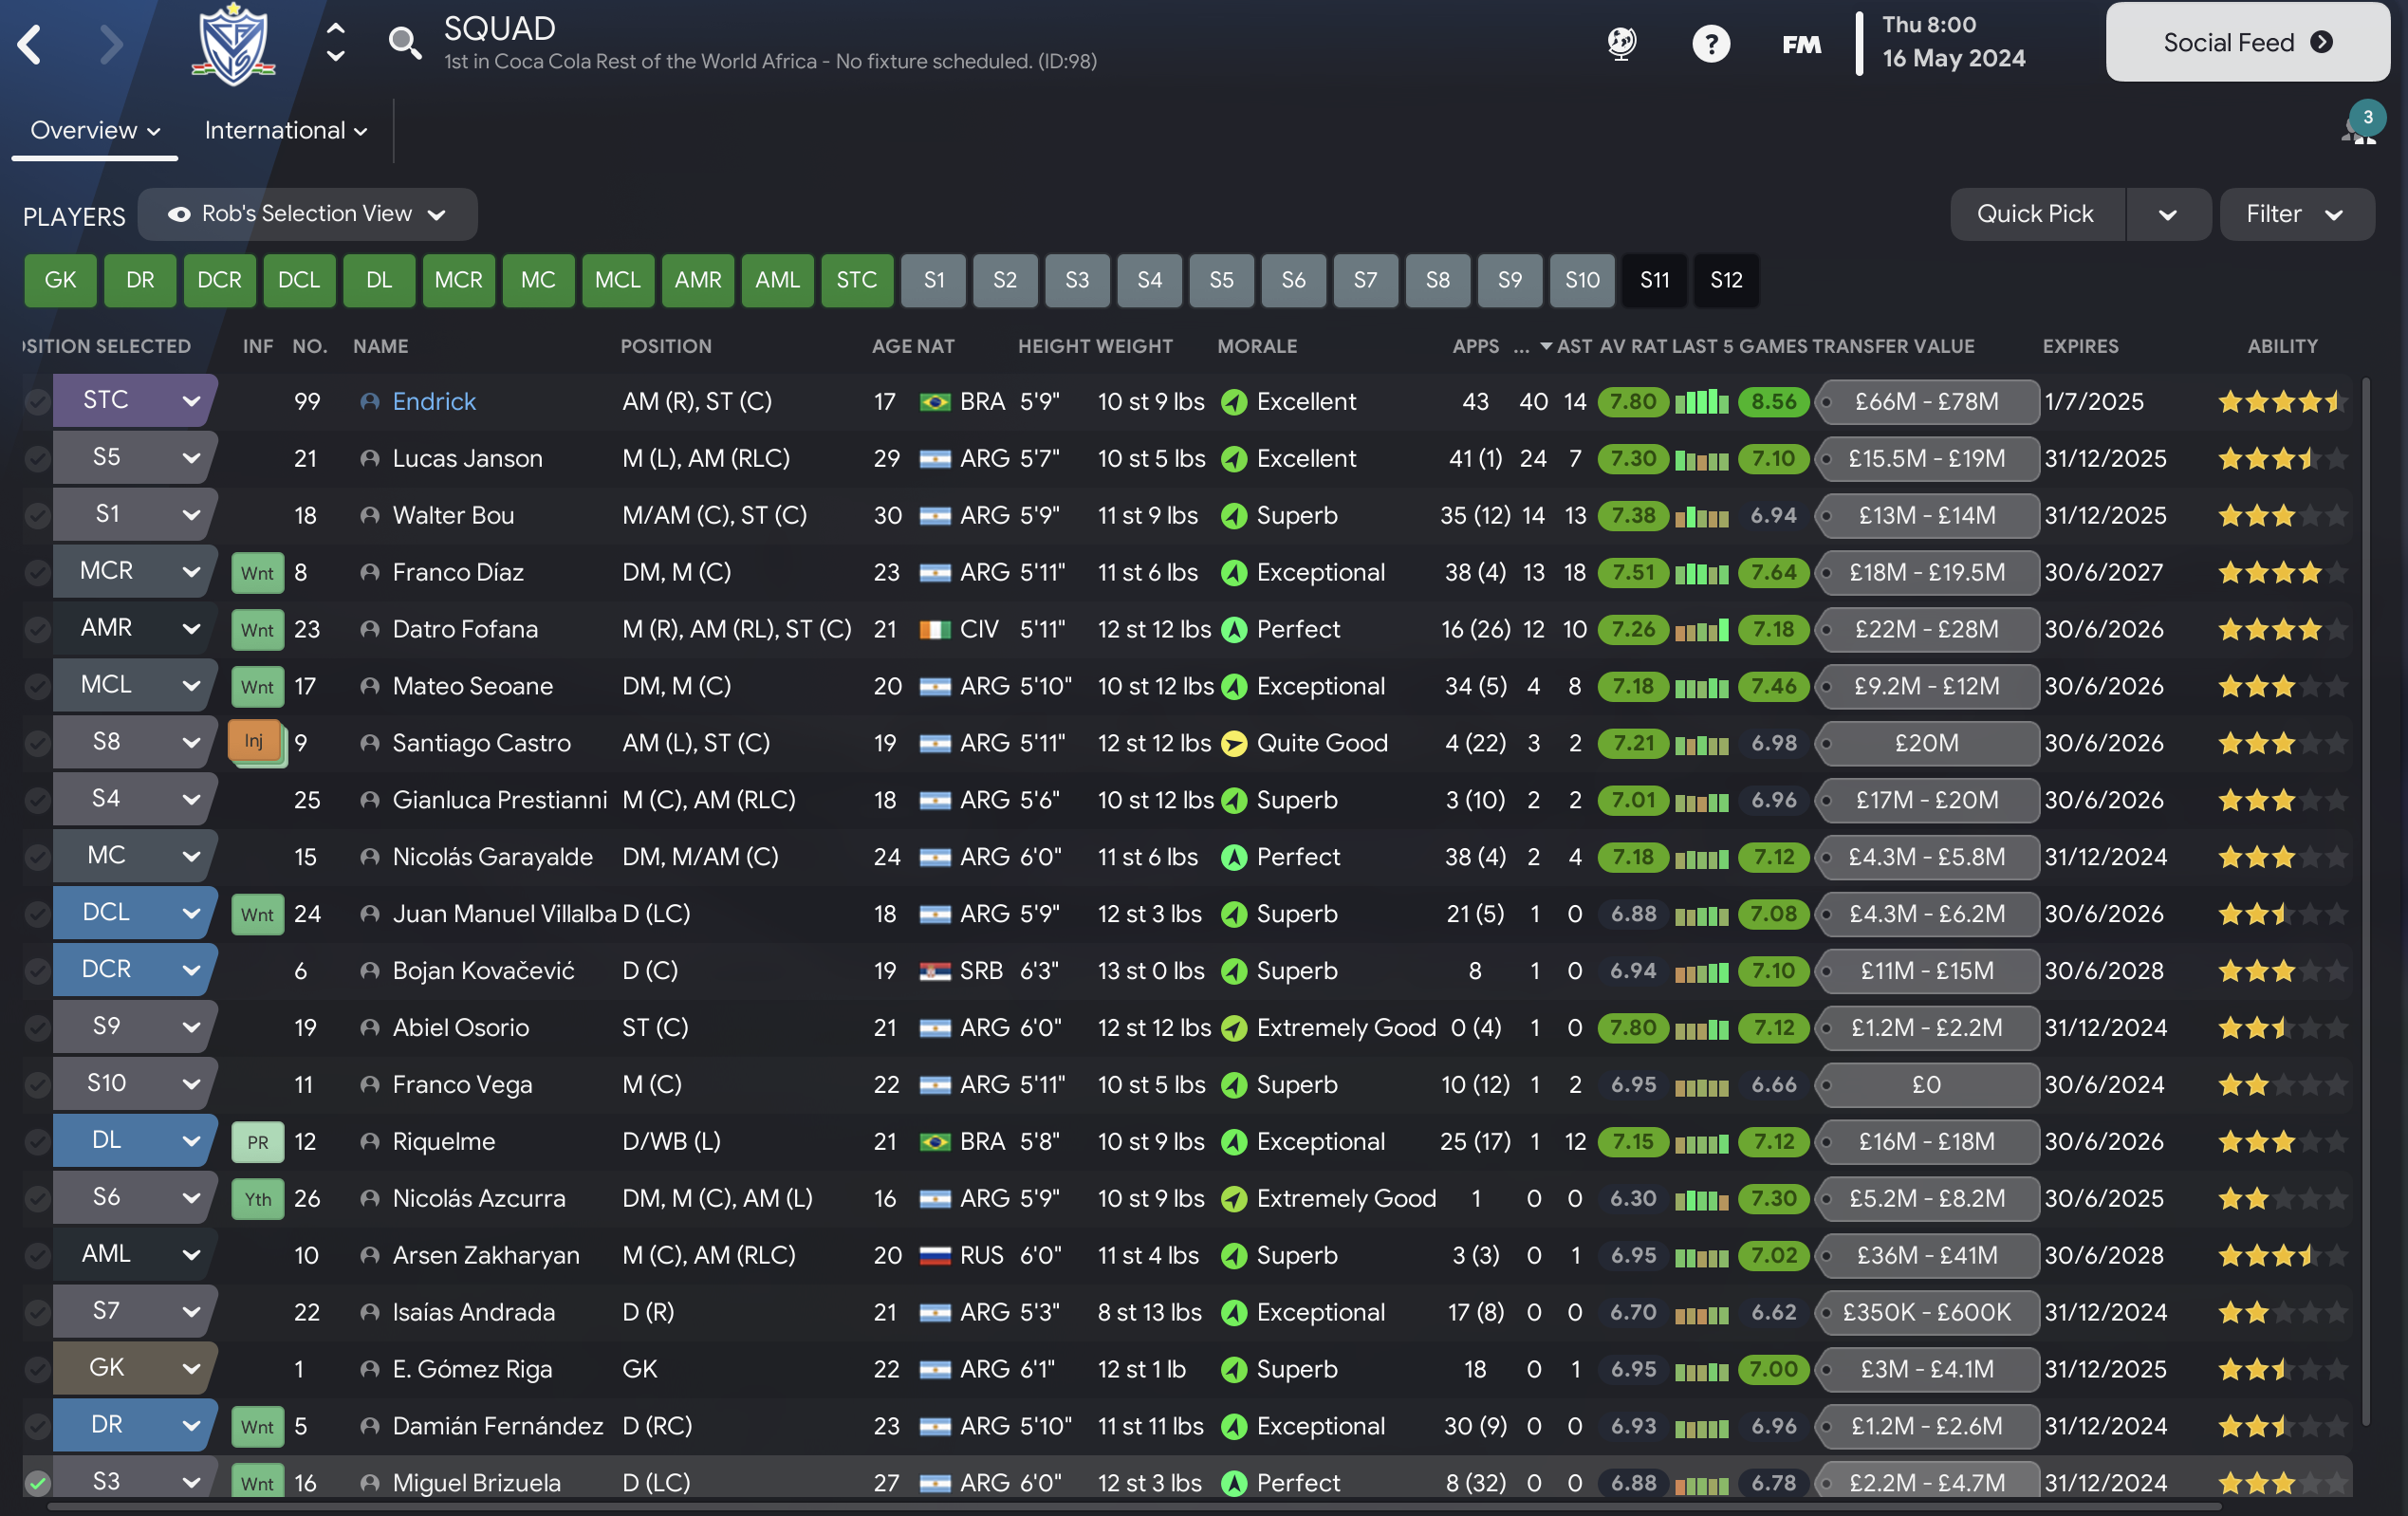Toggle the selection checkmark for Franco Díaz
Screen dimensions: 2408x1516
click(x=37, y=572)
